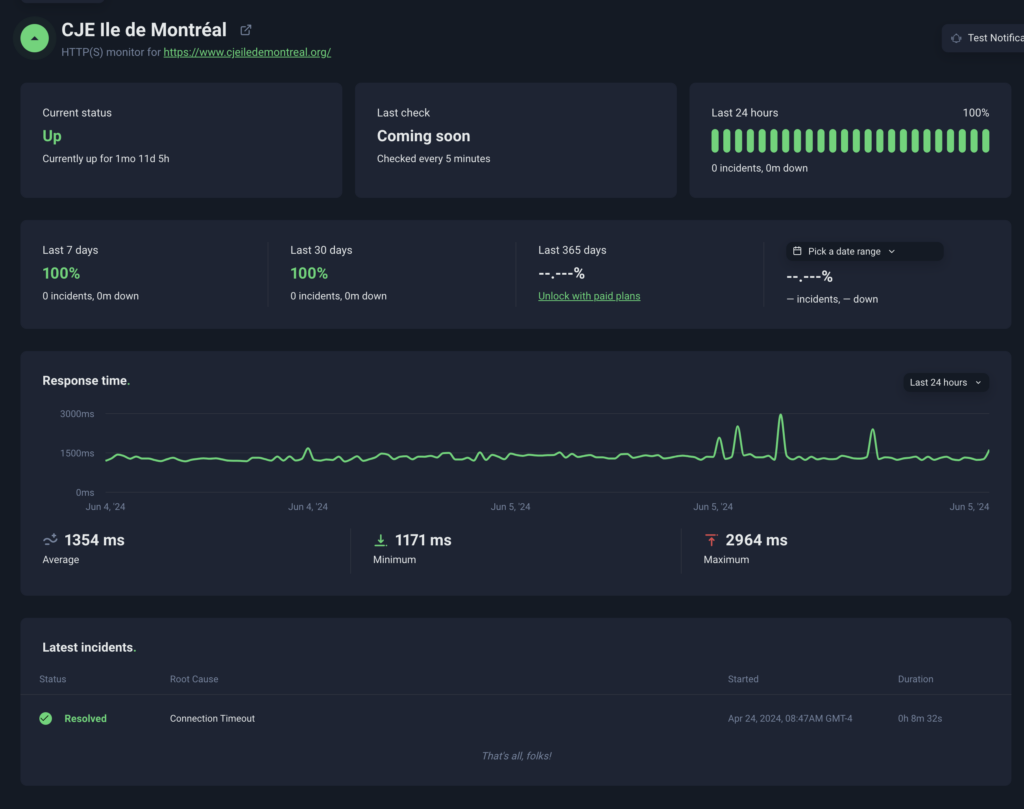The image size is (1024, 809).
Task: Click the green Resolved checkmark icon
Action: click(x=45, y=718)
